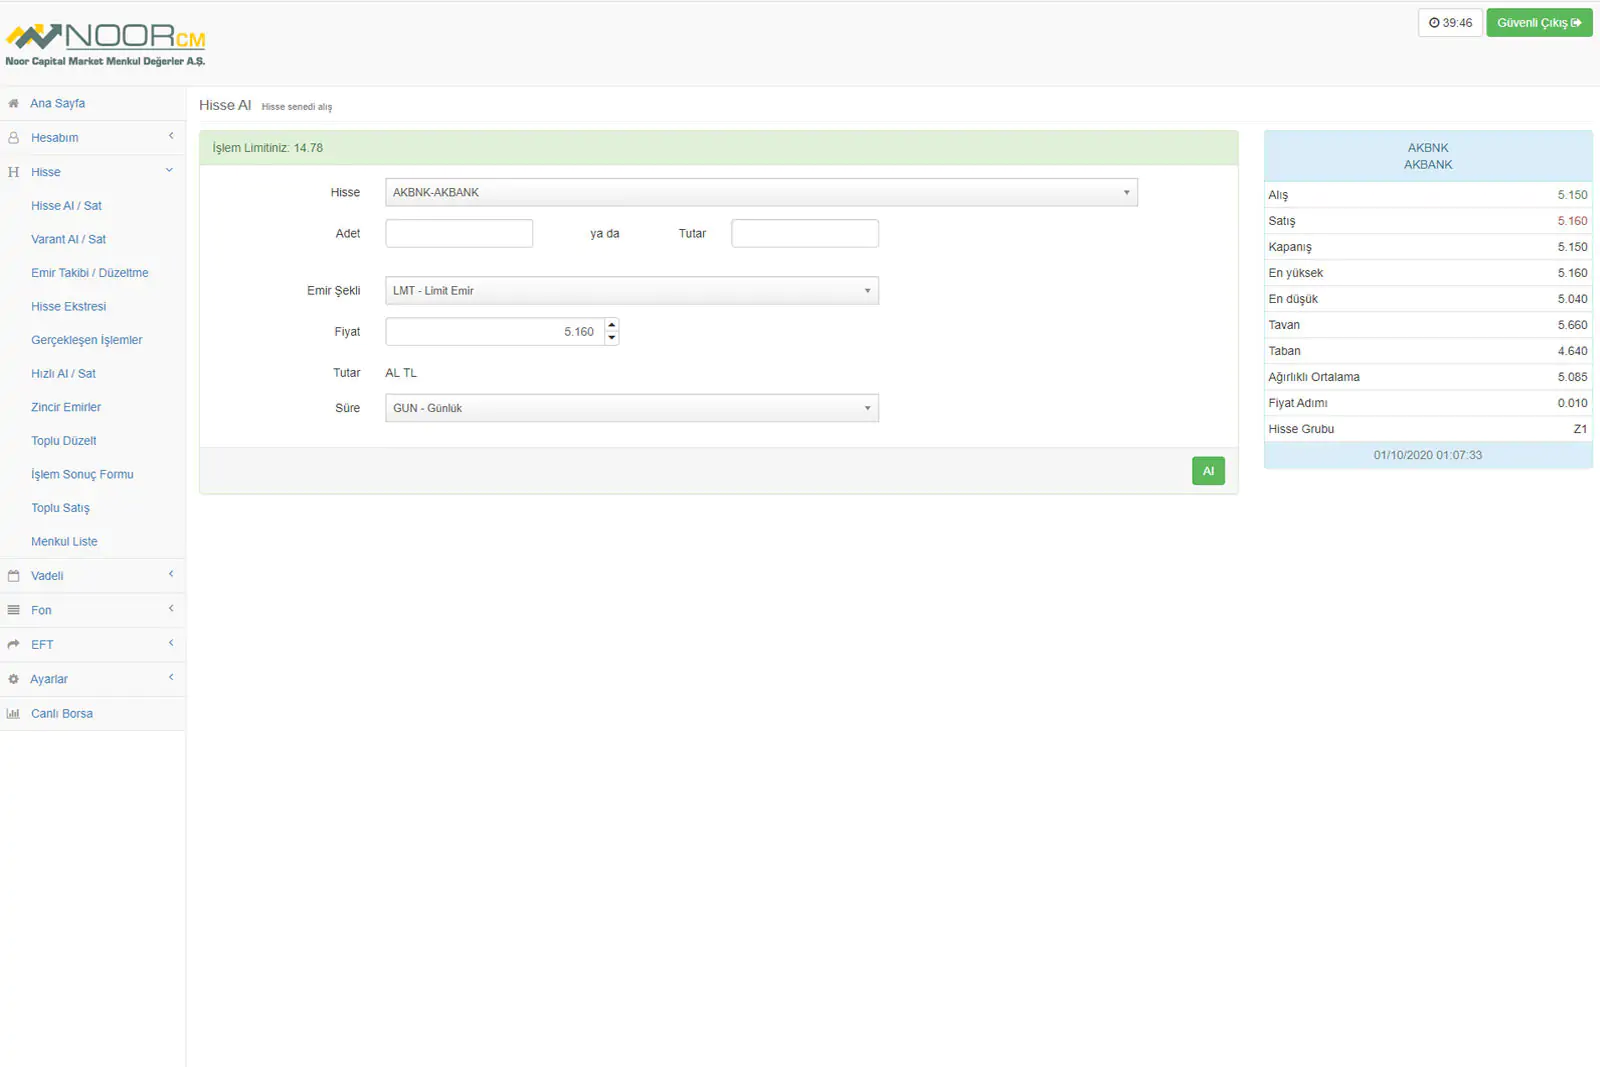Image resolution: width=1600 pixels, height=1067 pixels.
Task: Decrease Fiyat with the down stepper arrow
Action: 612,338
